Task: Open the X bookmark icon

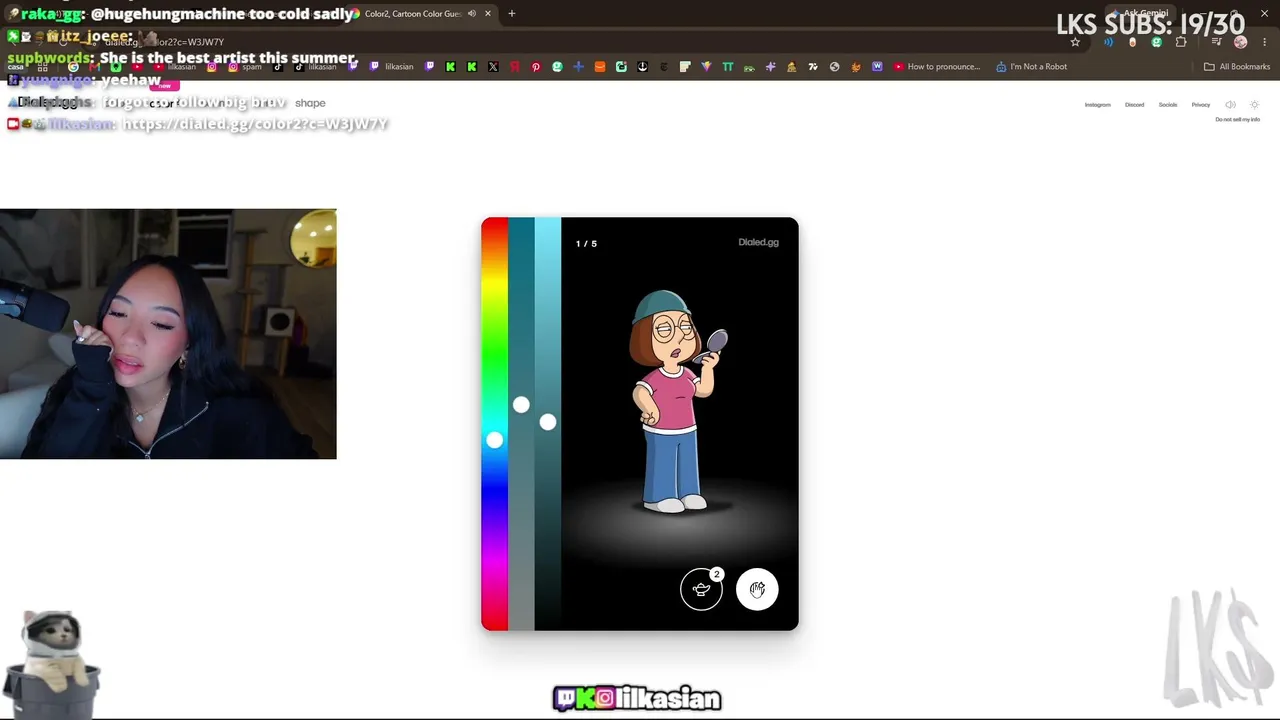Action: (x=493, y=67)
